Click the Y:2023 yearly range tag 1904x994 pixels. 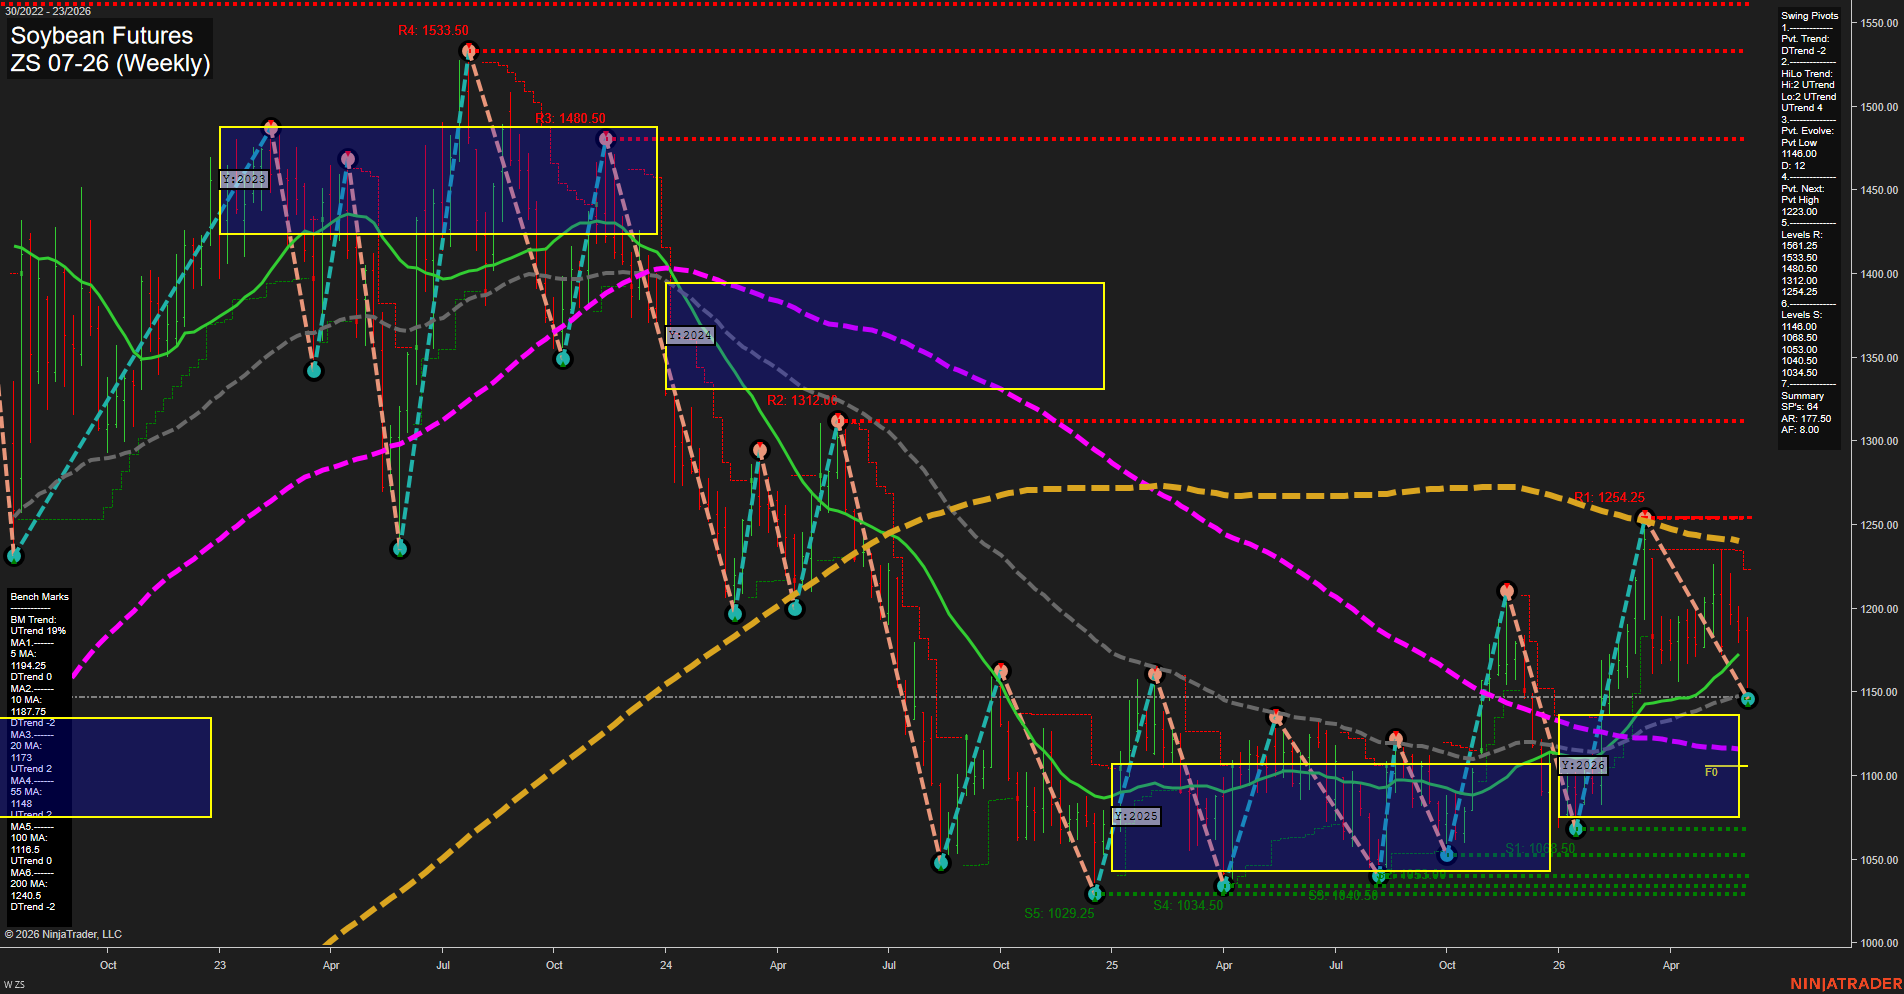point(244,179)
